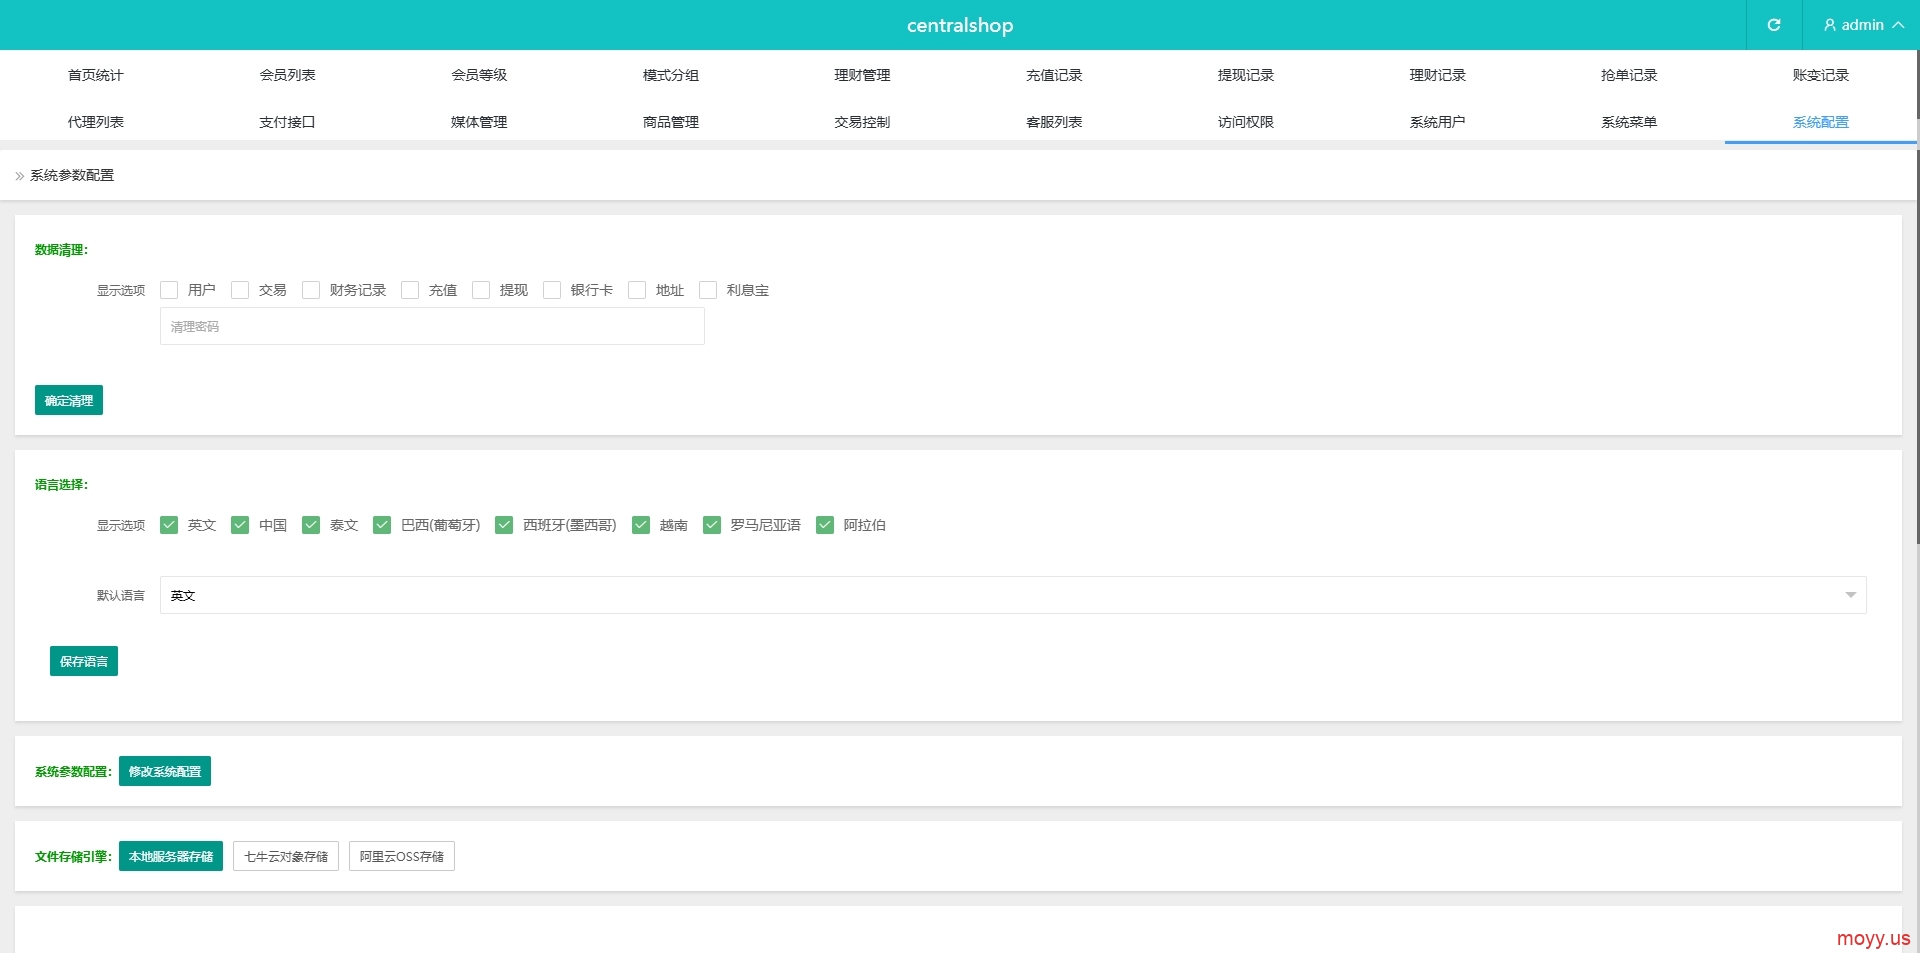Open the 默认语言 dropdown
The image size is (1920, 953).
[x=1013, y=595]
